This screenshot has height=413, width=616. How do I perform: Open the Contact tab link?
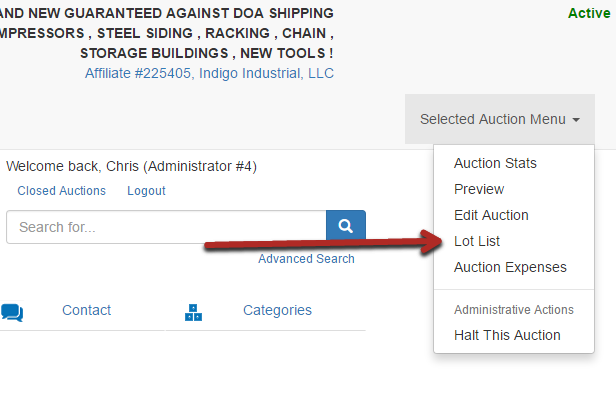pos(86,310)
